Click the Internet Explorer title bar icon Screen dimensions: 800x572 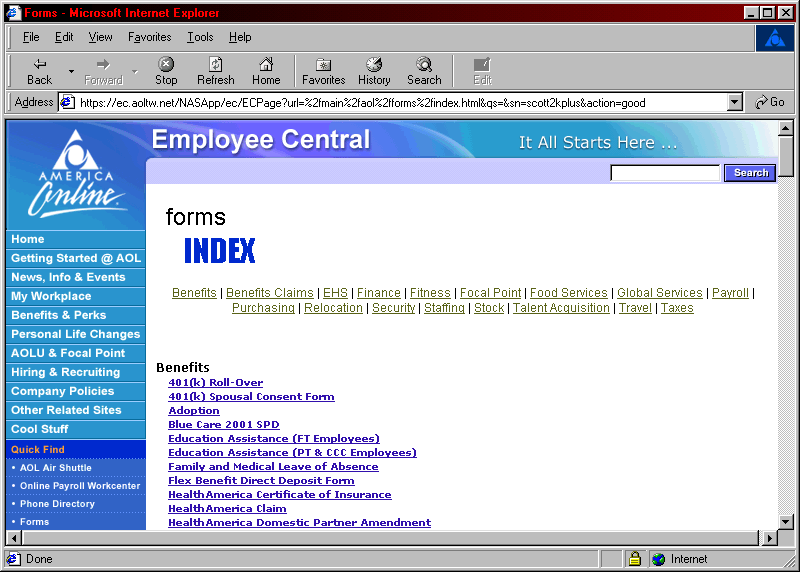[13, 13]
